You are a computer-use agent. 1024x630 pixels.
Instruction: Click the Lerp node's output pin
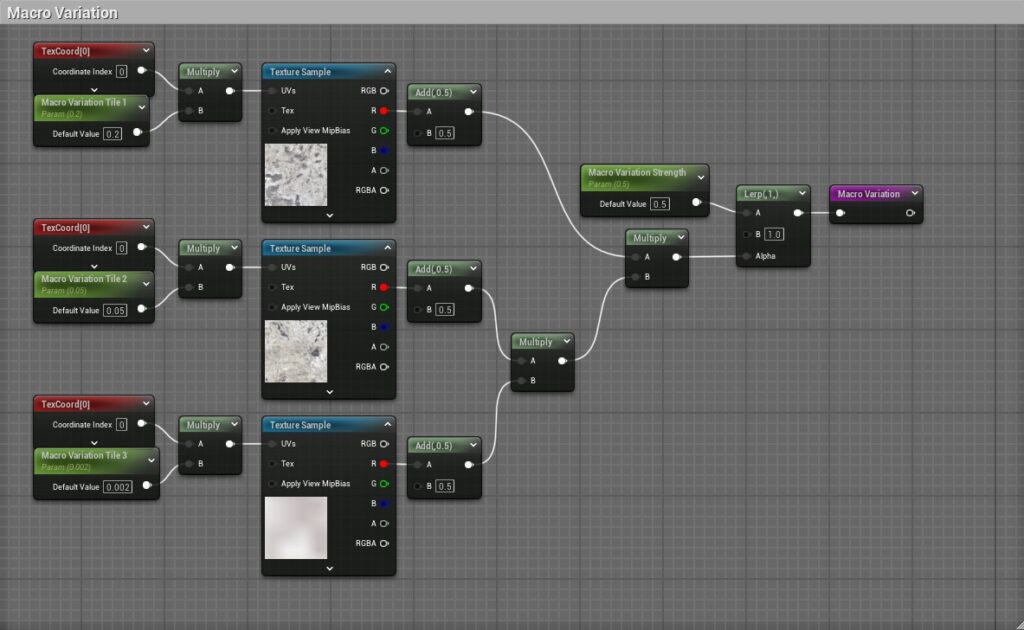[x=798, y=213]
